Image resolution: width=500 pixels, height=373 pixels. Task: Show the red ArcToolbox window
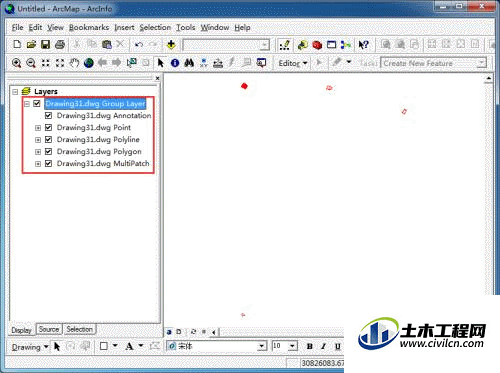pos(317,45)
